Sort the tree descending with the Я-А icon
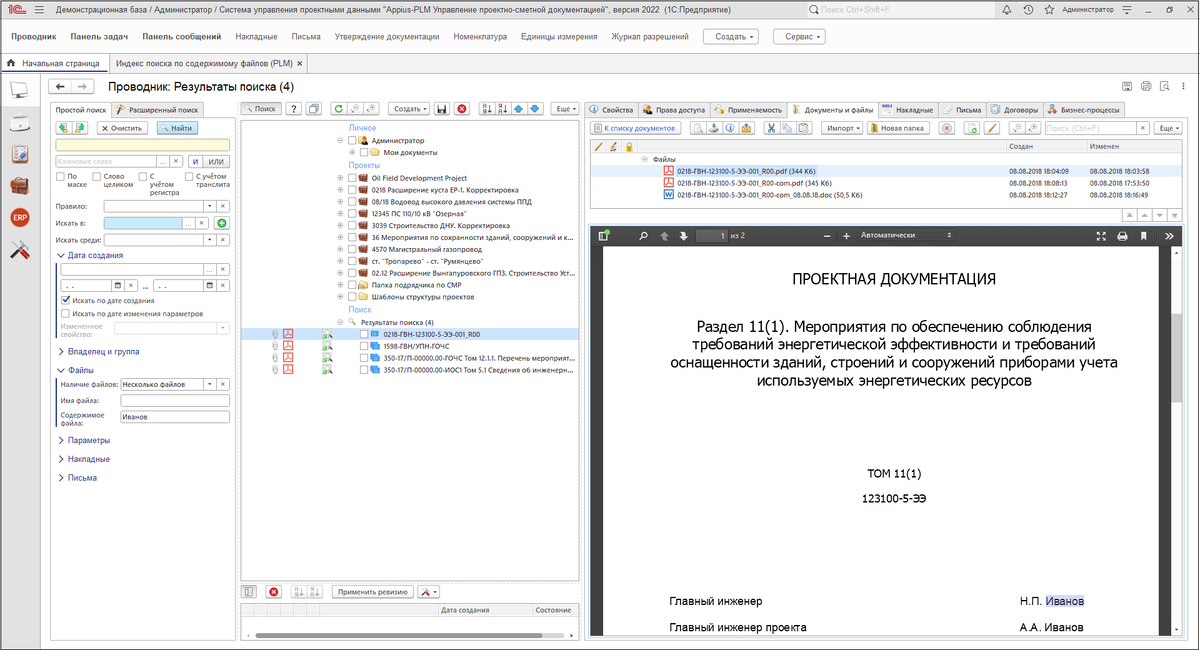 503,108
